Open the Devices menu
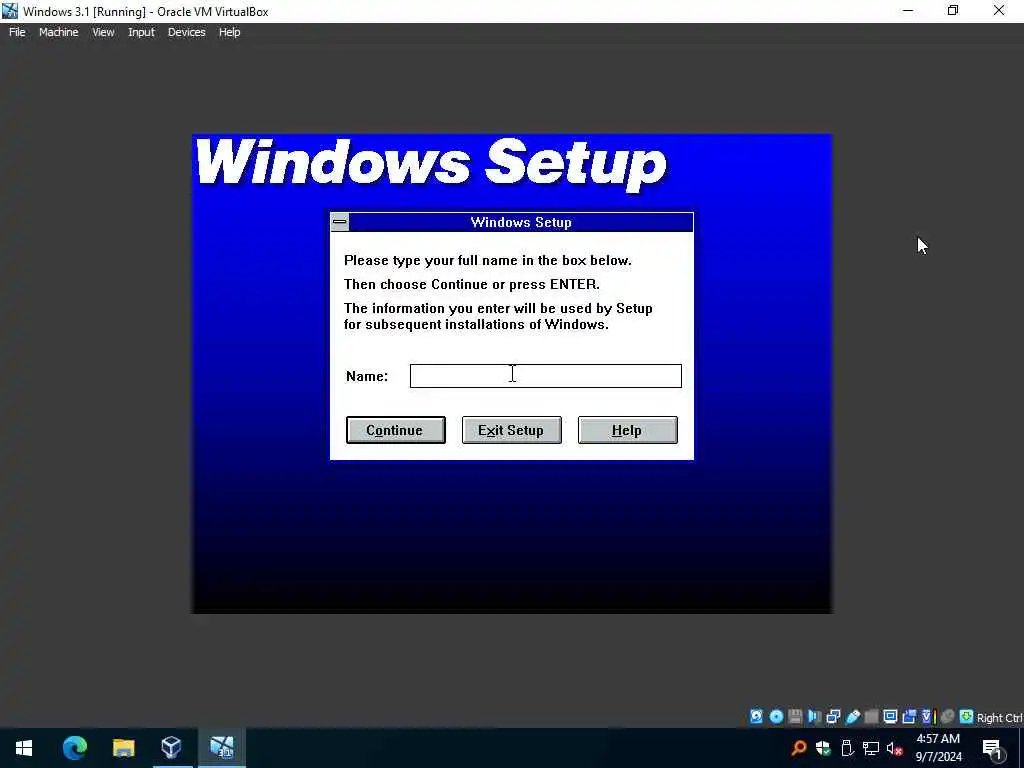 tap(187, 32)
